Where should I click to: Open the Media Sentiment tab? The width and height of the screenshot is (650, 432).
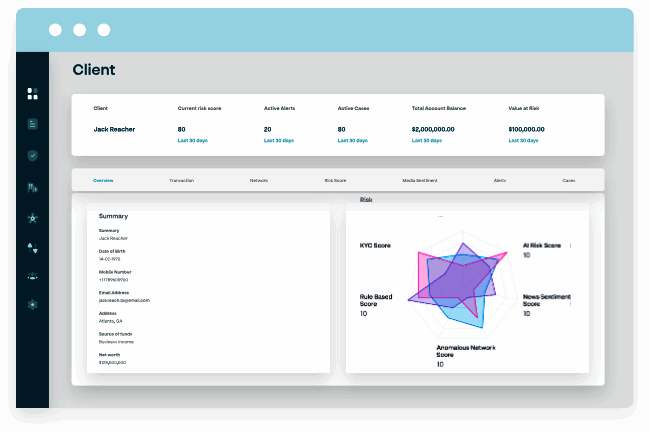[x=419, y=181]
